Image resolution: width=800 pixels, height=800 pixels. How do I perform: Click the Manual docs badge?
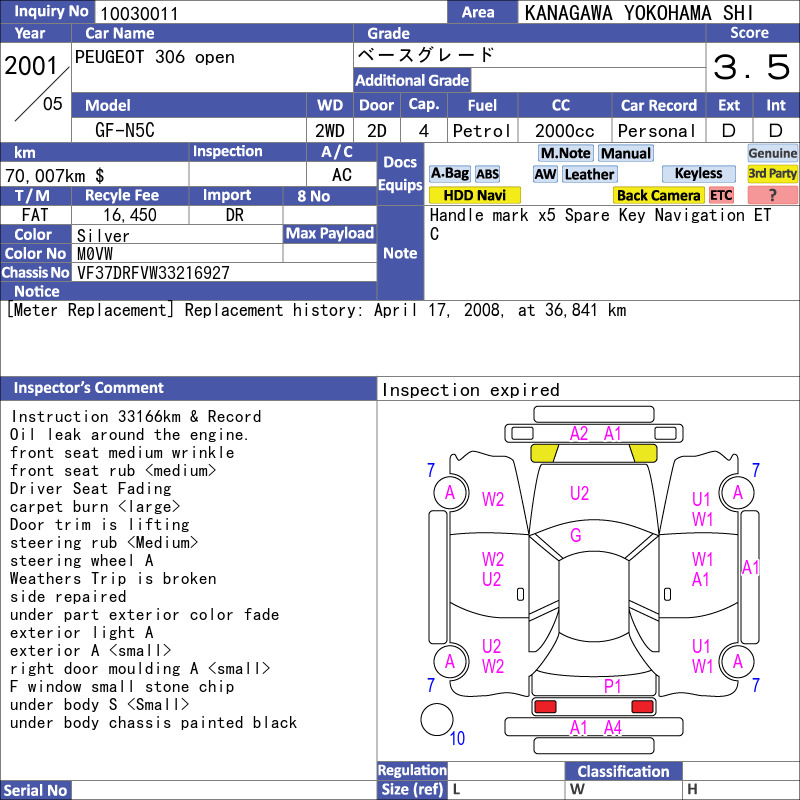tap(626, 153)
